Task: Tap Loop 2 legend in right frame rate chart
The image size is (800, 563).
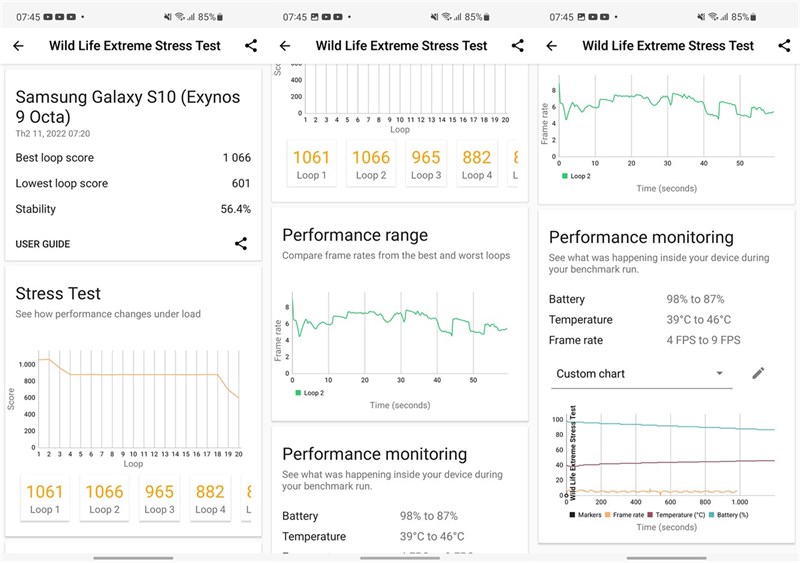Action: (576, 176)
